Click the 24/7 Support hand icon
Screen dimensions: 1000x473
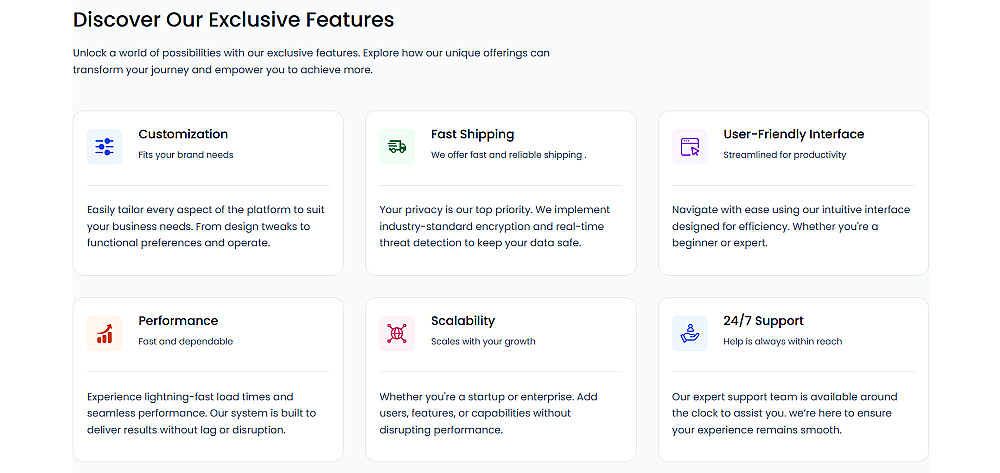click(x=690, y=333)
